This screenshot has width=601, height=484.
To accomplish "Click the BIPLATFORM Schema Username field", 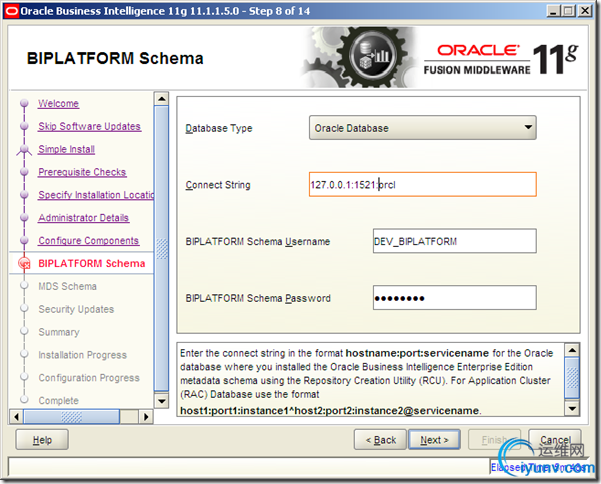I will tap(454, 241).
